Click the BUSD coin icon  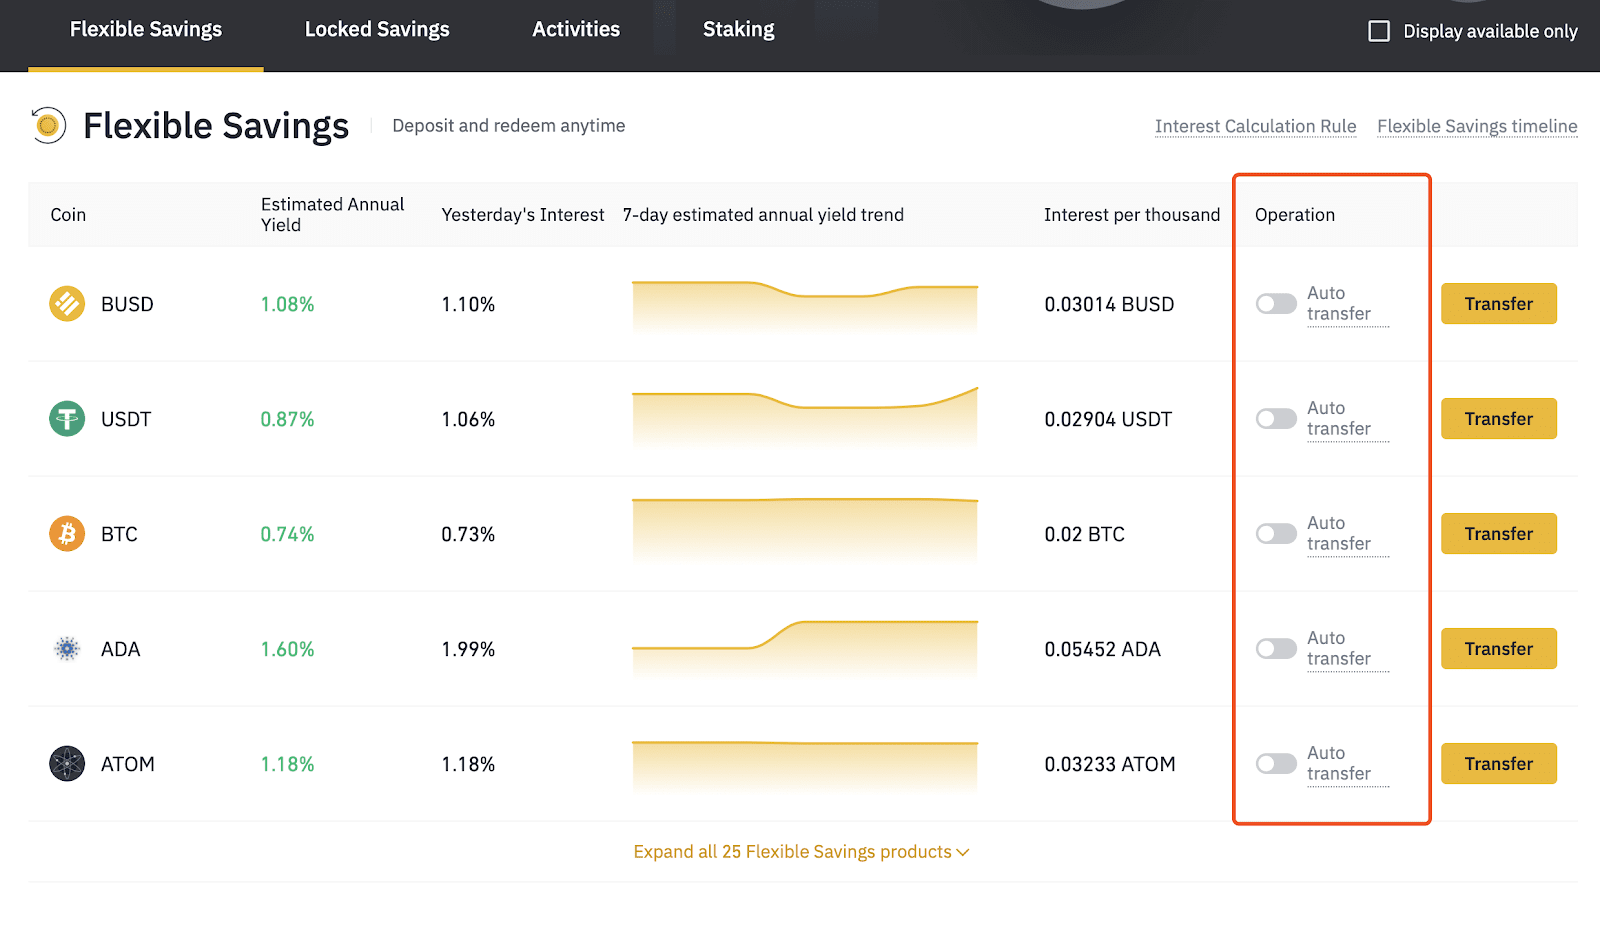tap(67, 303)
